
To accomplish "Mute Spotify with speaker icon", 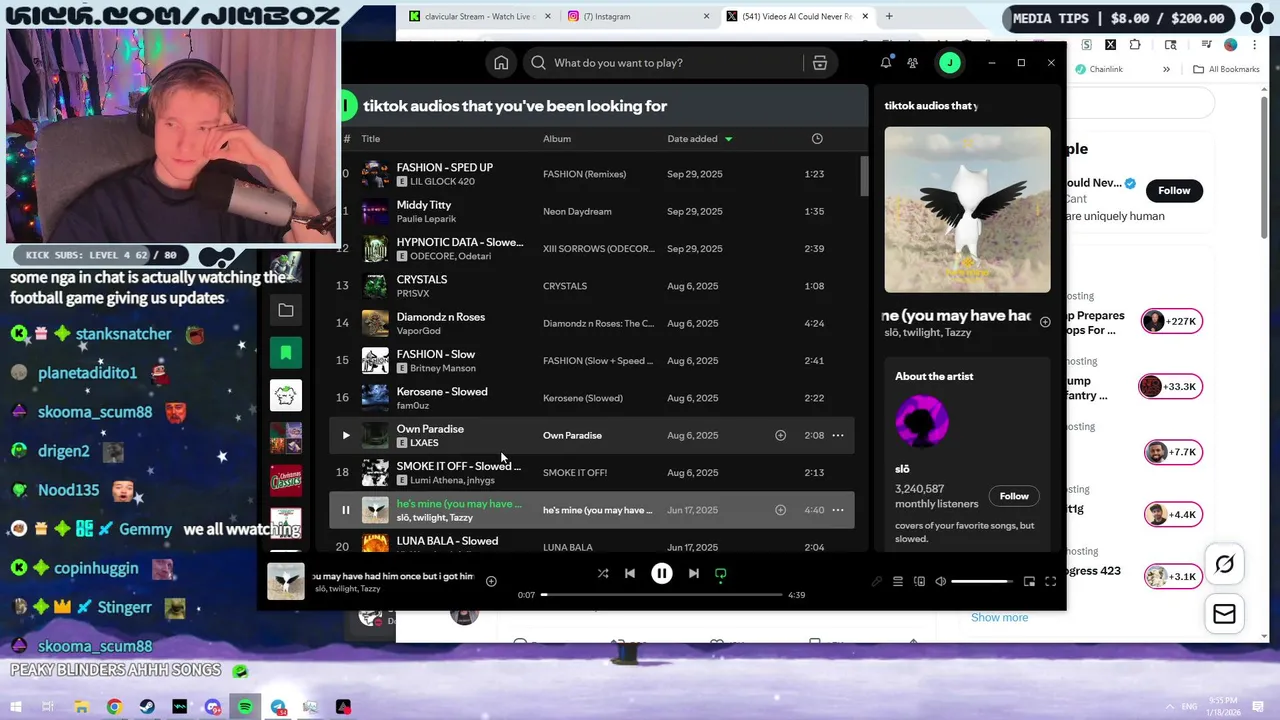I will [940, 582].
